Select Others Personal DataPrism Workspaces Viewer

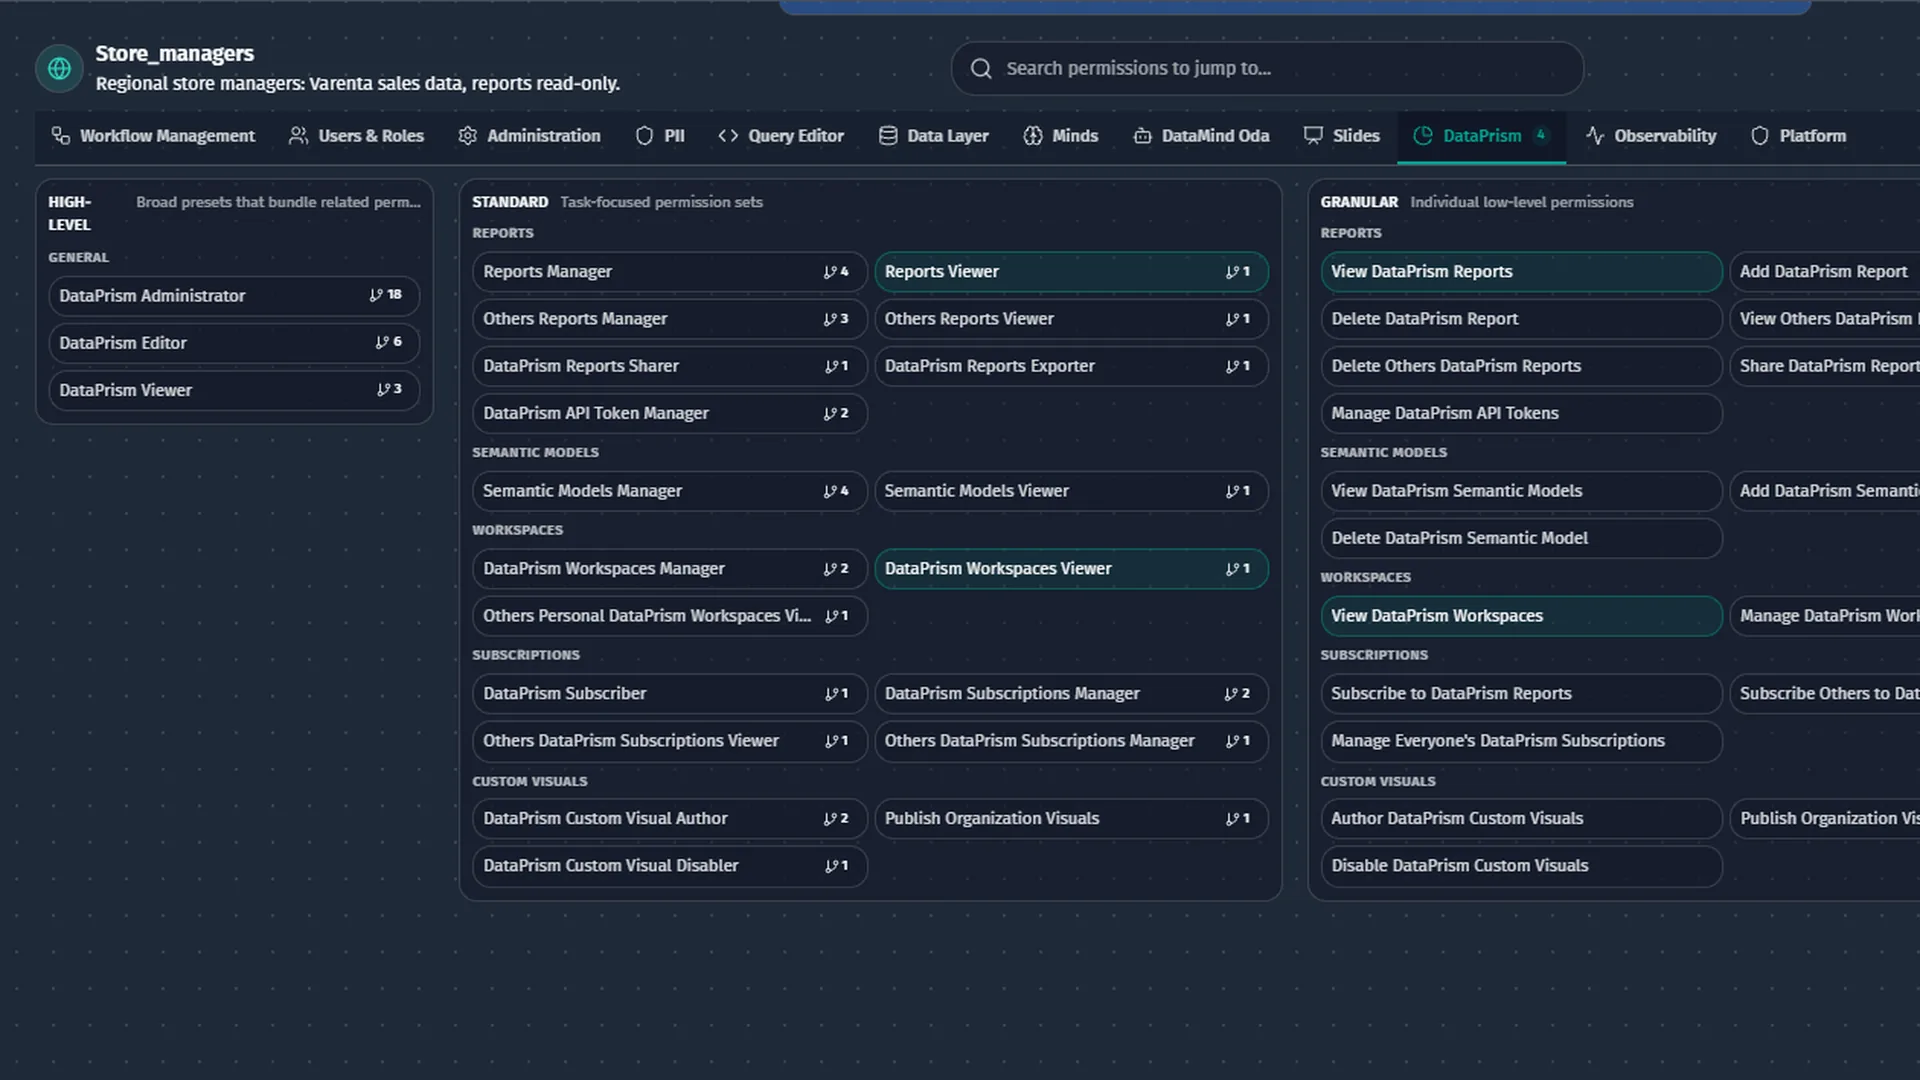(670, 616)
